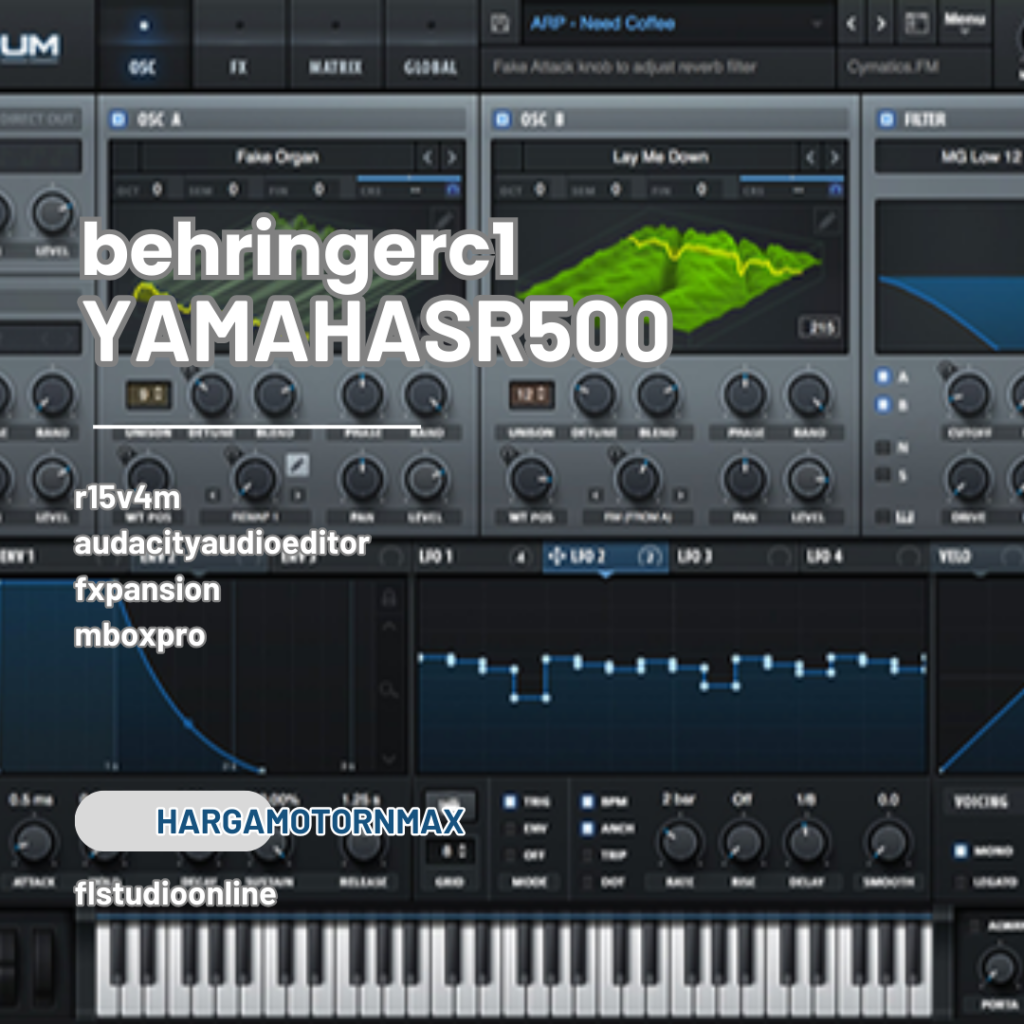Select the ENV 1 tab
This screenshot has width=1024, height=1024.
[x=65, y=557]
